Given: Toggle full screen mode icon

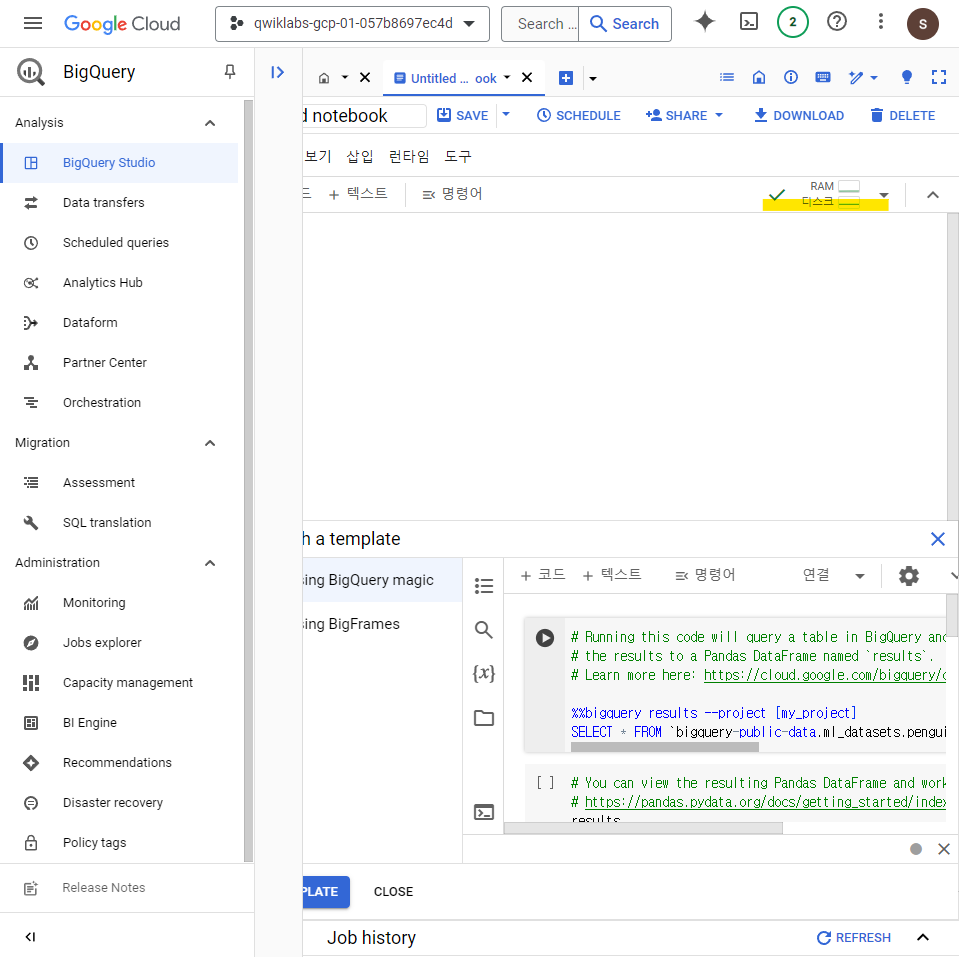Looking at the screenshot, I should (939, 78).
